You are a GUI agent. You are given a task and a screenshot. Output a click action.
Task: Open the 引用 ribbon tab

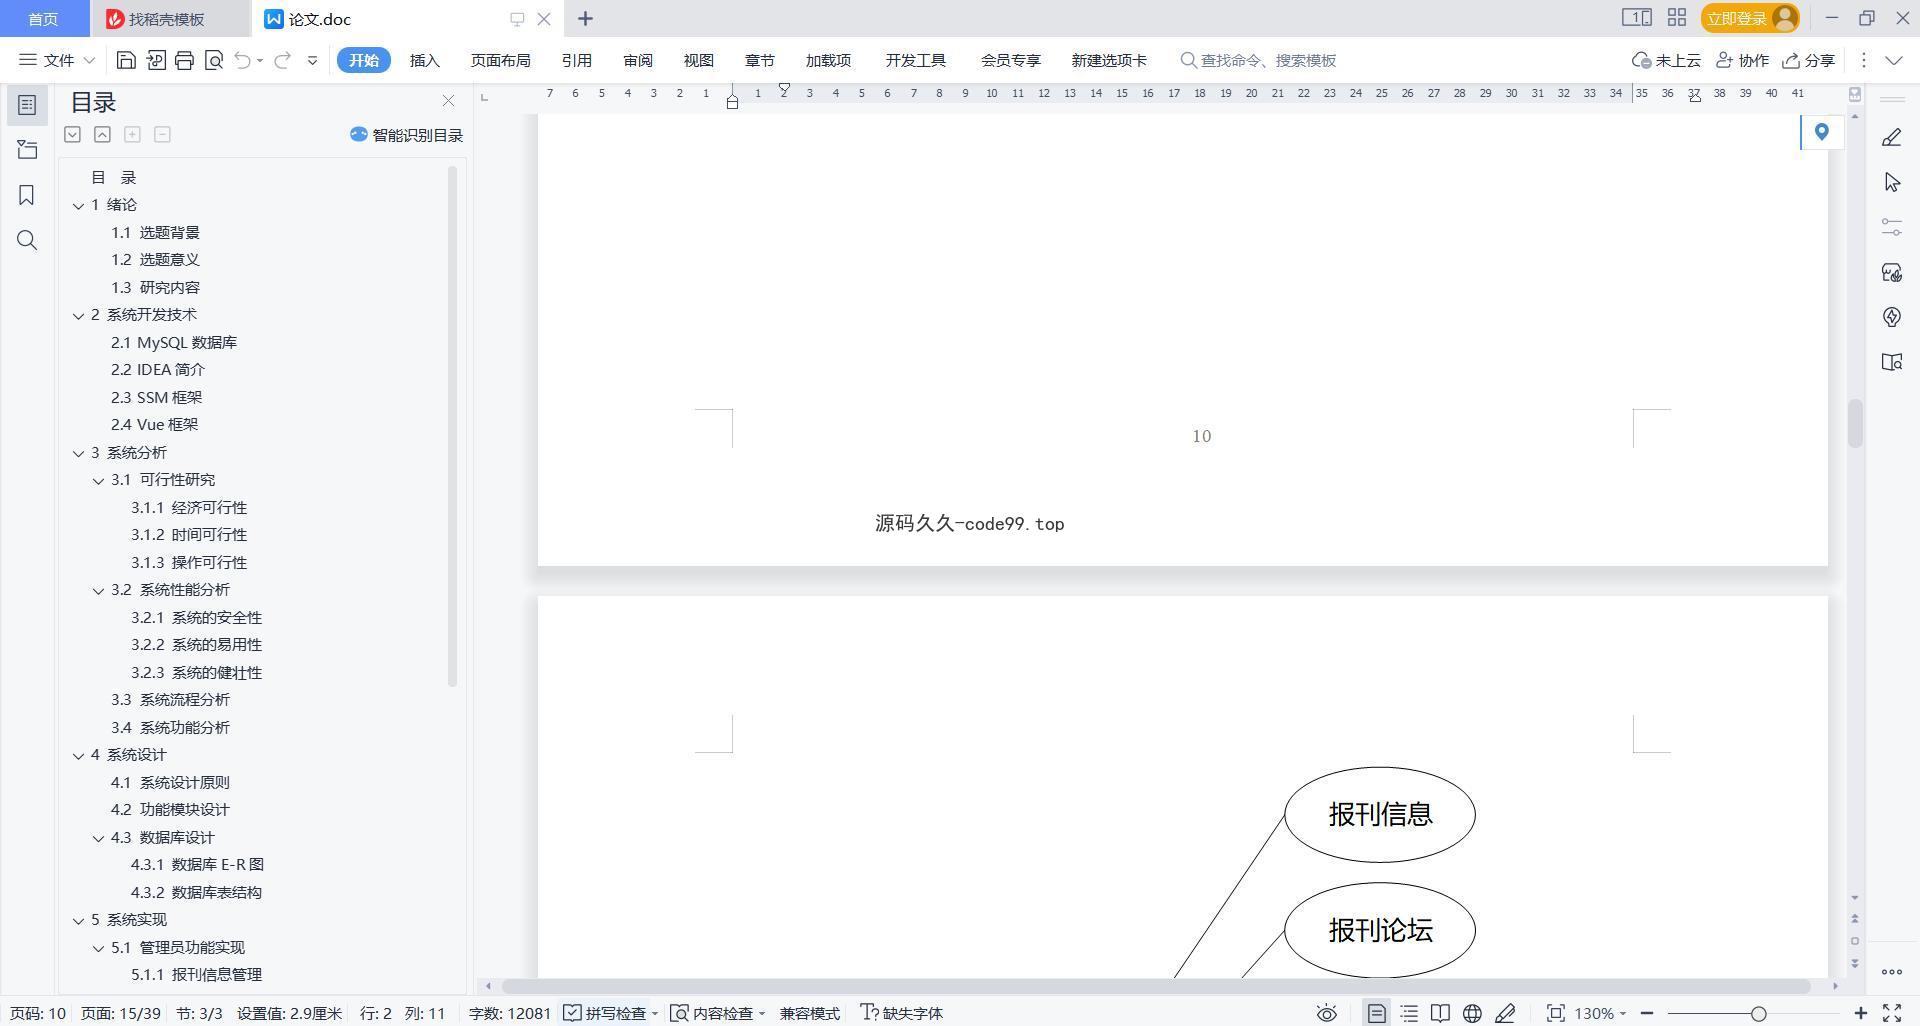click(x=576, y=60)
